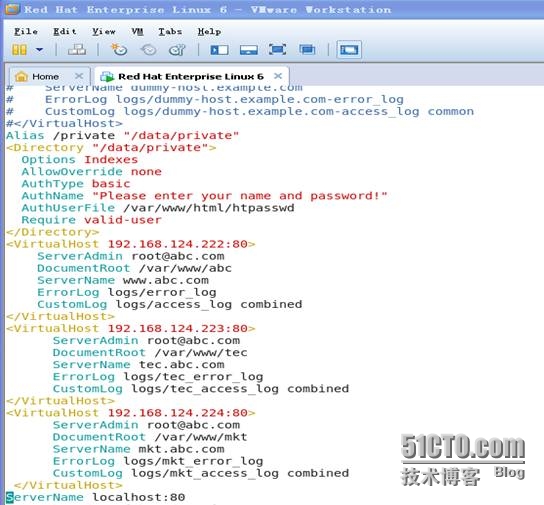Switch to Unity mode icon

(307, 50)
